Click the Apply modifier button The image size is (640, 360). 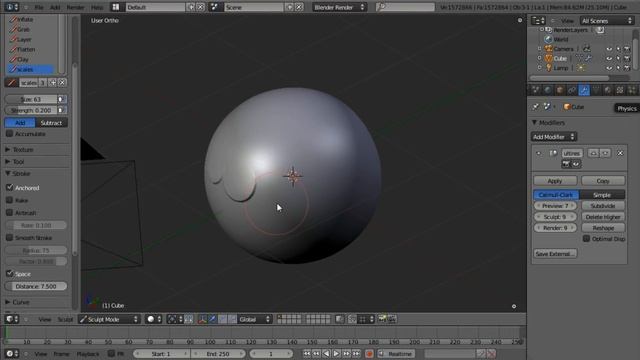555,180
